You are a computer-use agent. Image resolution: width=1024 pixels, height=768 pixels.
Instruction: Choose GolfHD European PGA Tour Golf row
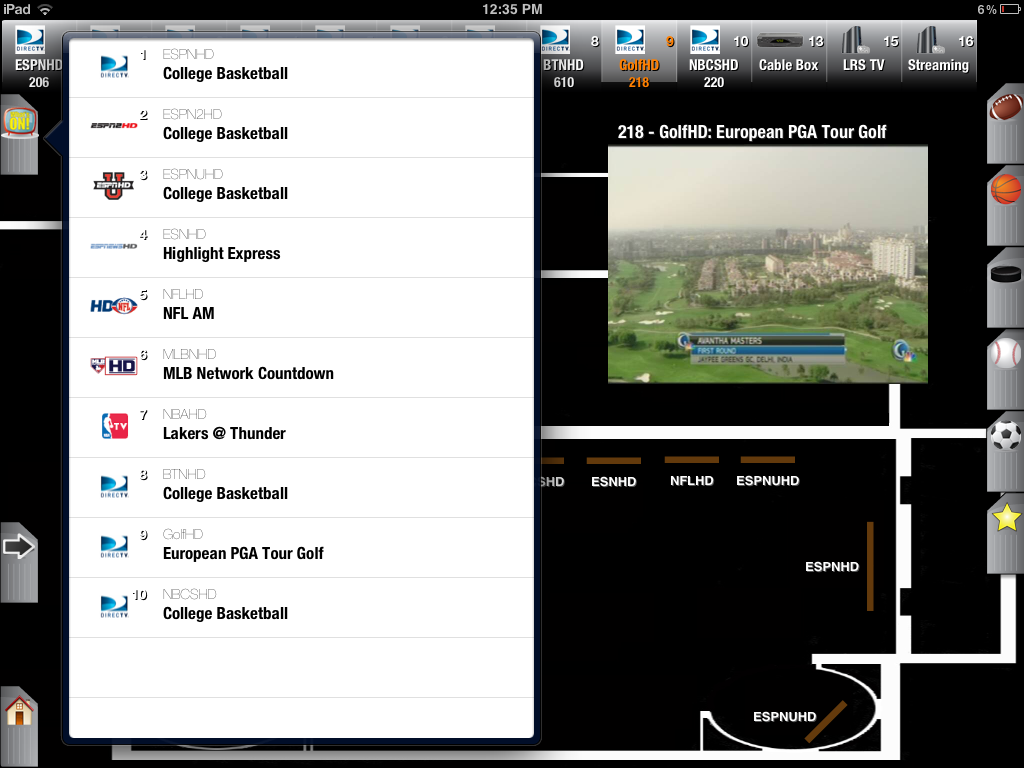[x=301, y=549]
